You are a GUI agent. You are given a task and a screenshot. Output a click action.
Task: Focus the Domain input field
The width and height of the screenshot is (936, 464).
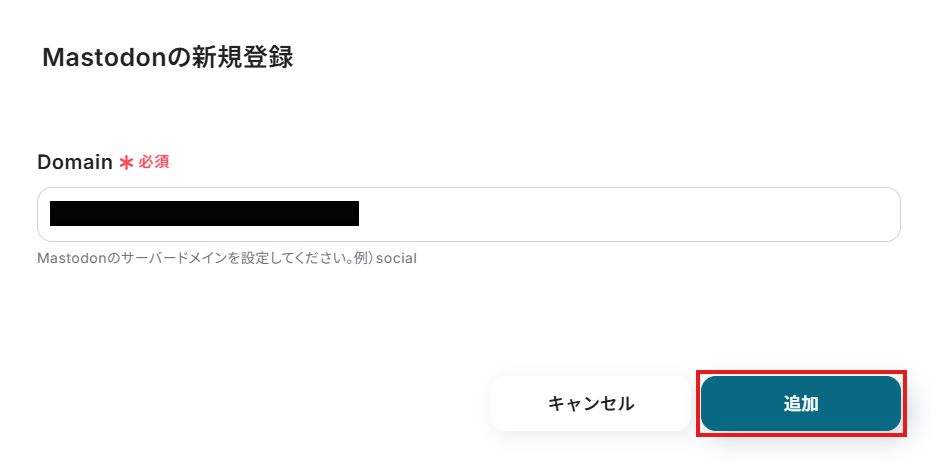click(469, 214)
